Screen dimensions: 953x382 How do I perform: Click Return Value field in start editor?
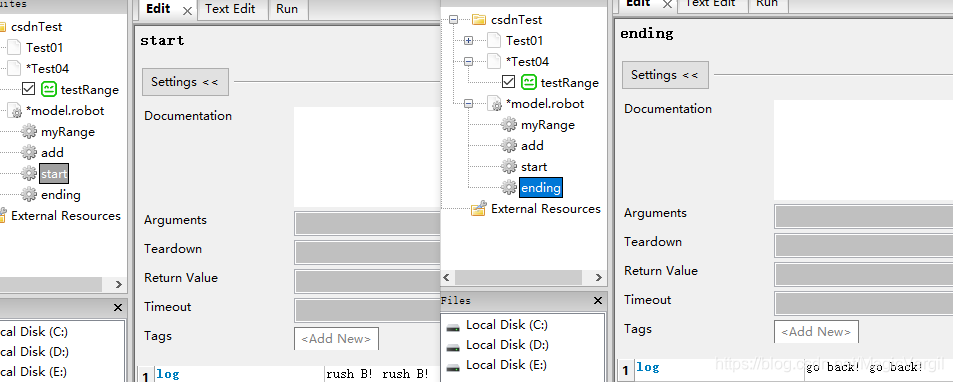[367, 281]
